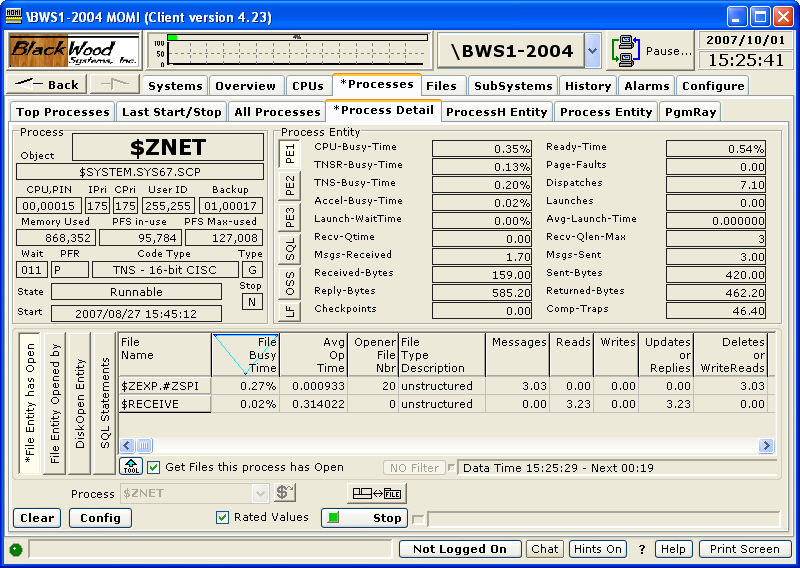Click the question mark help icon
The height and width of the screenshot is (568, 800).
[x=642, y=549]
